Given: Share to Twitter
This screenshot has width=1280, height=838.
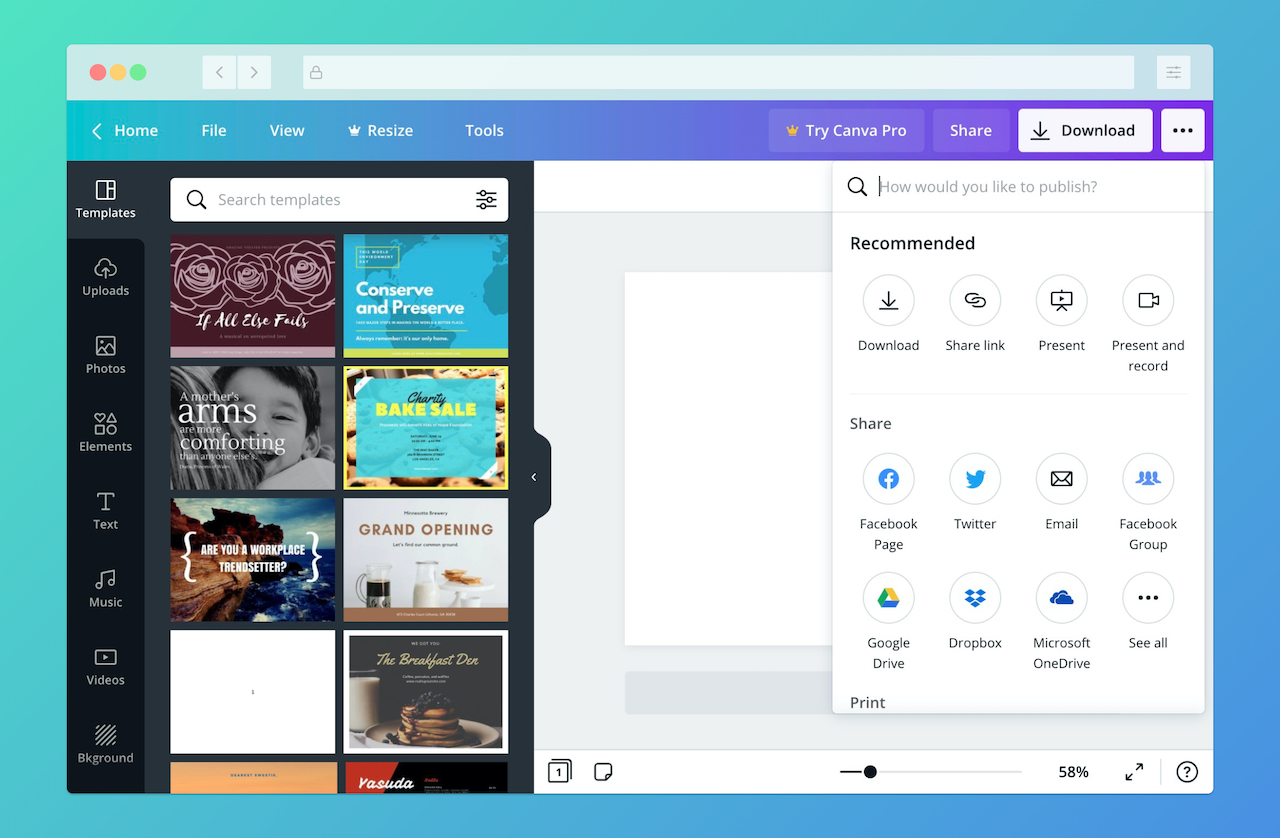Looking at the screenshot, I should tap(975, 479).
